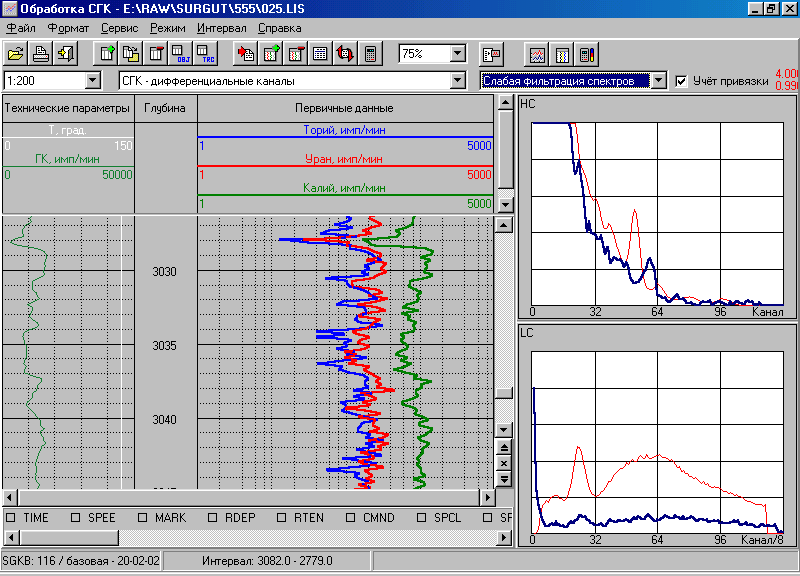Image resolution: width=800 pixels, height=576 pixels.
Task: Click the calculator icon in toolbar
Action: (x=371, y=53)
